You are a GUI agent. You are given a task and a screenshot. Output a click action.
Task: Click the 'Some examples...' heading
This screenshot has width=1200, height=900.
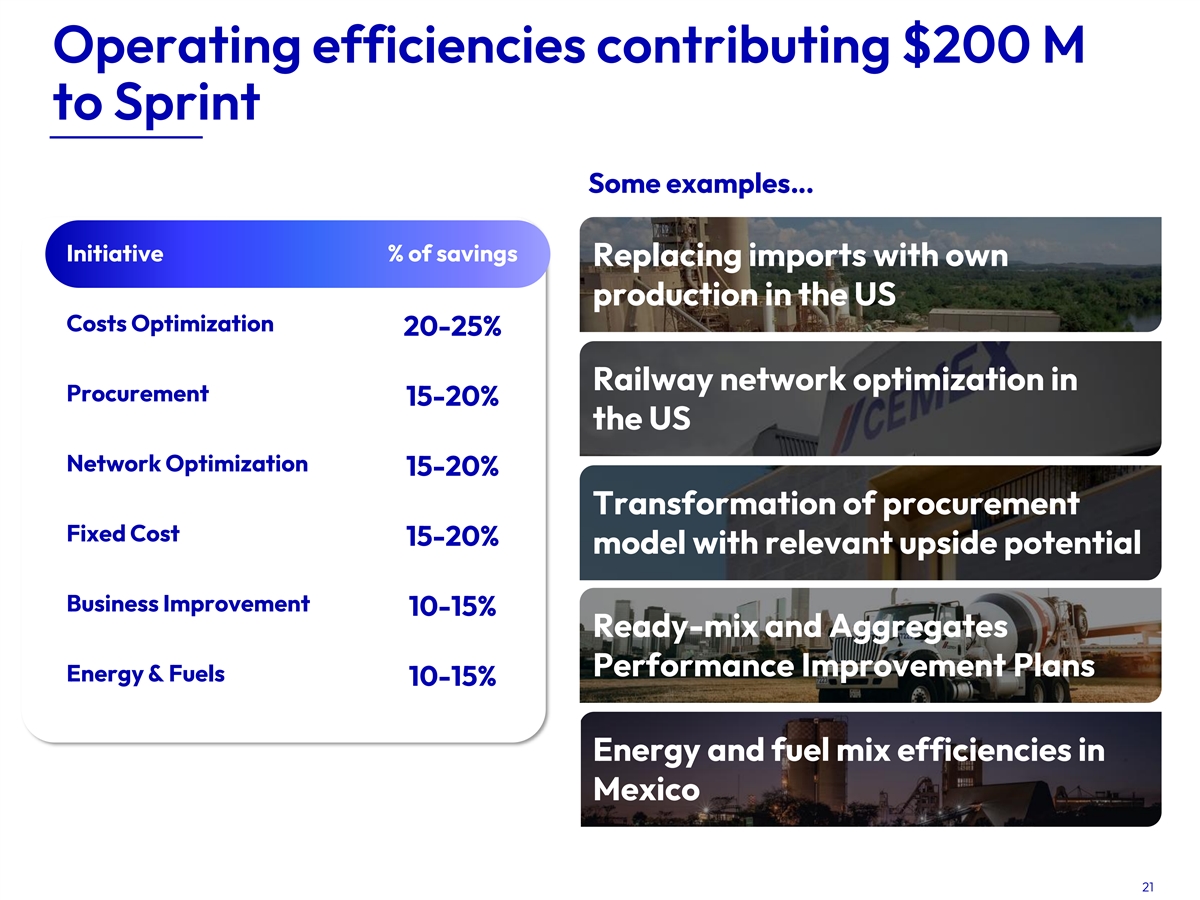[x=701, y=184]
